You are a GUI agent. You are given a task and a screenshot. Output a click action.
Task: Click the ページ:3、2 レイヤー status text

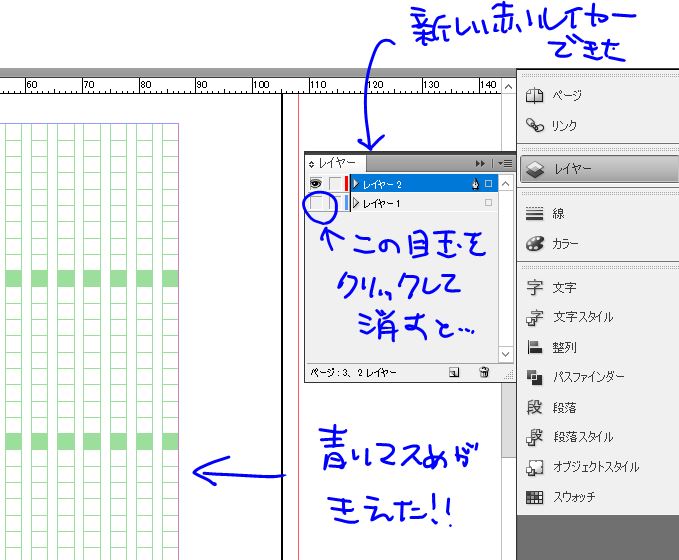pyautogui.click(x=353, y=372)
